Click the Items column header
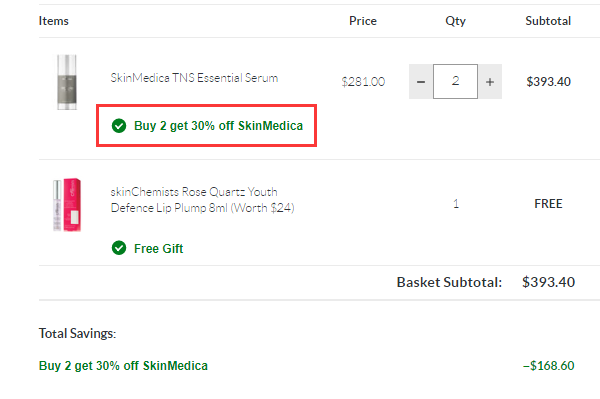Image resolution: width=600 pixels, height=399 pixels. [54, 21]
